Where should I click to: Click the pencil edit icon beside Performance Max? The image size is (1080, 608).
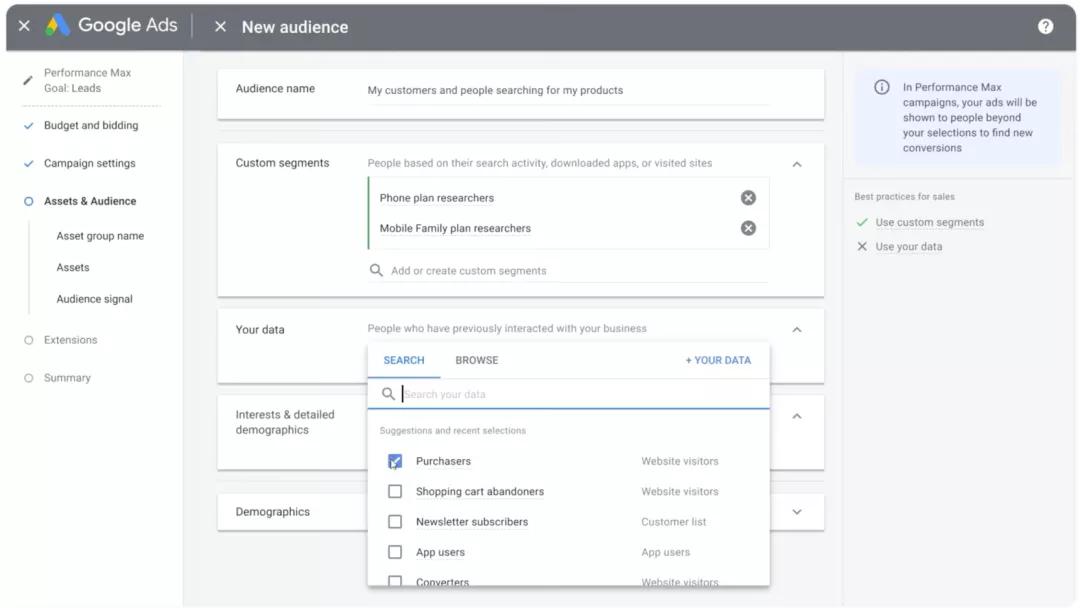click(28, 81)
